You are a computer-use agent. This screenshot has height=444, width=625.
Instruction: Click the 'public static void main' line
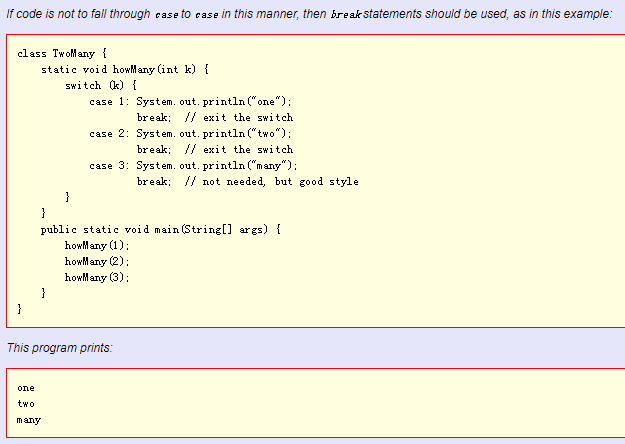tap(161, 230)
